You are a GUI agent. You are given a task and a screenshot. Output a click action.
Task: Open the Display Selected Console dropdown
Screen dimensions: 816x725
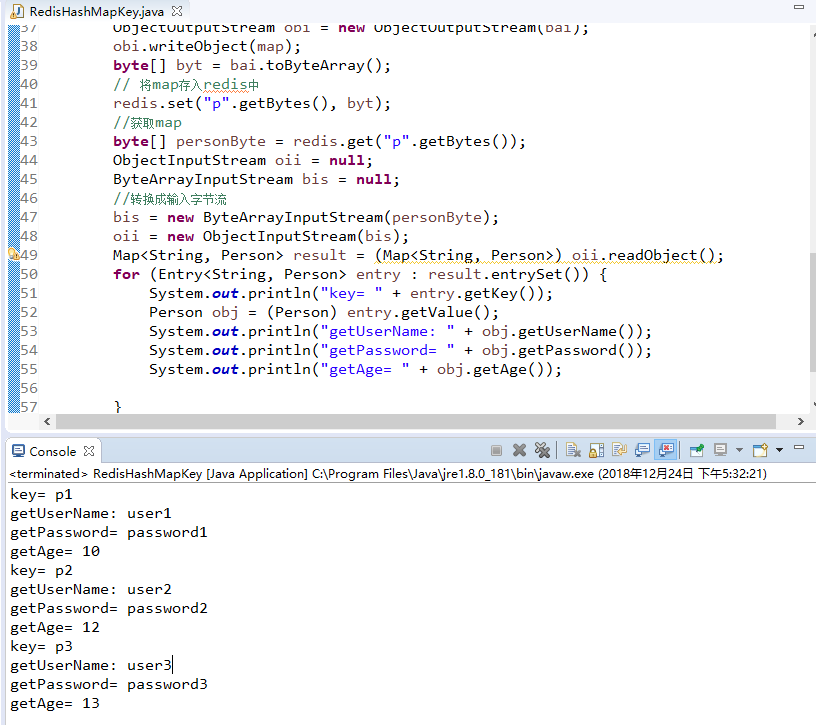pyautogui.click(x=739, y=450)
